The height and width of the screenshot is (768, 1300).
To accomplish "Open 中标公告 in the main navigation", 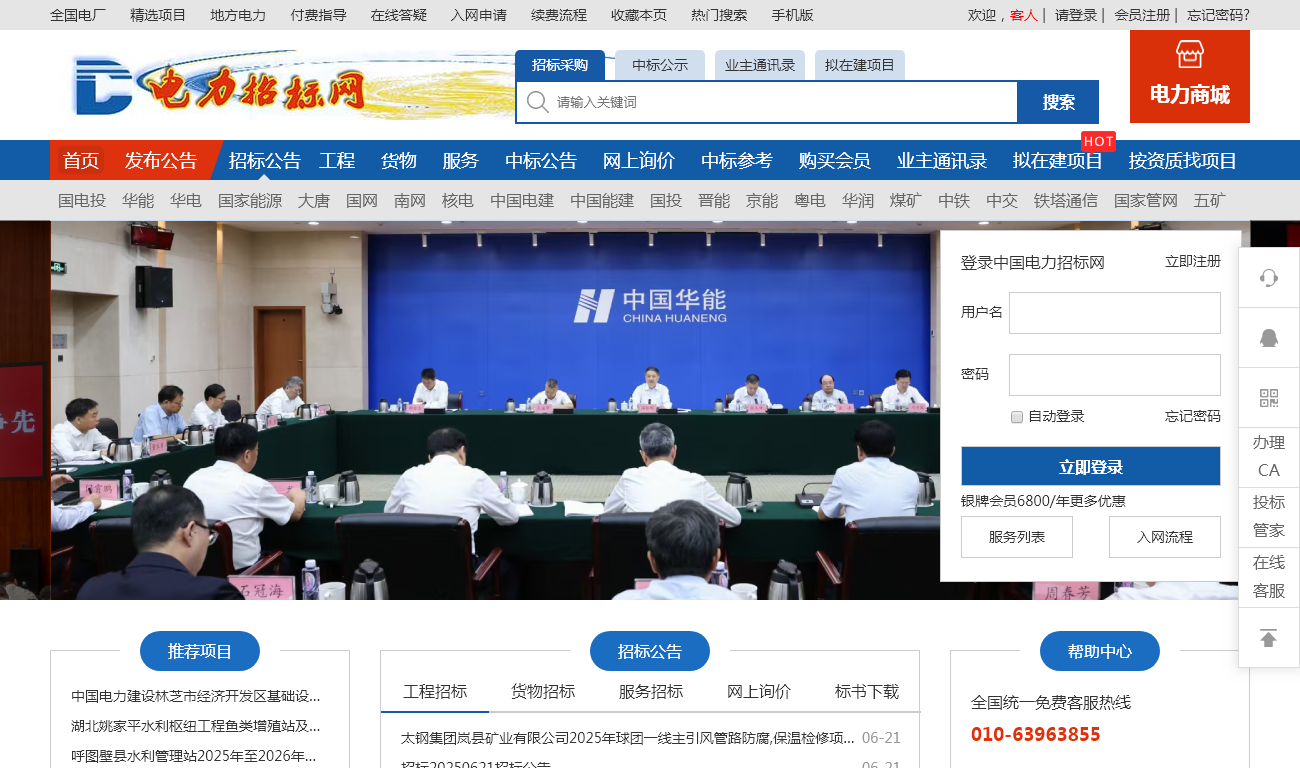I will [541, 160].
